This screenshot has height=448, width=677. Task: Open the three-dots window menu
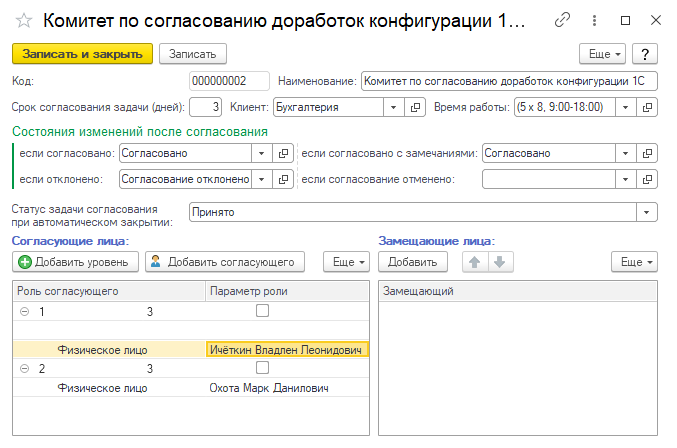[595, 20]
